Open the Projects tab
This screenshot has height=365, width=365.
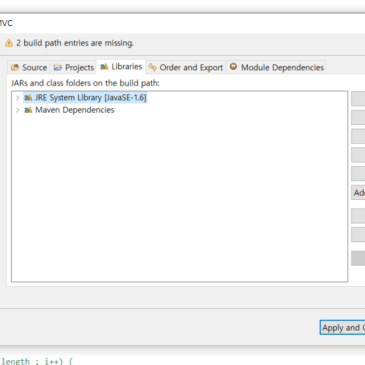(74, 67)
